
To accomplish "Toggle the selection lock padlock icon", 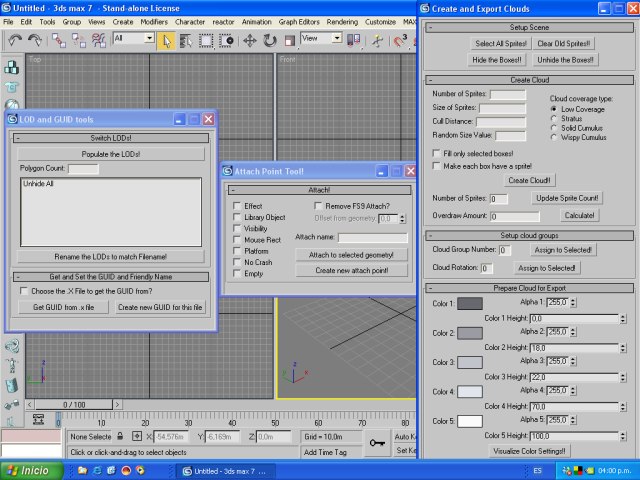I will pos(120,437).
